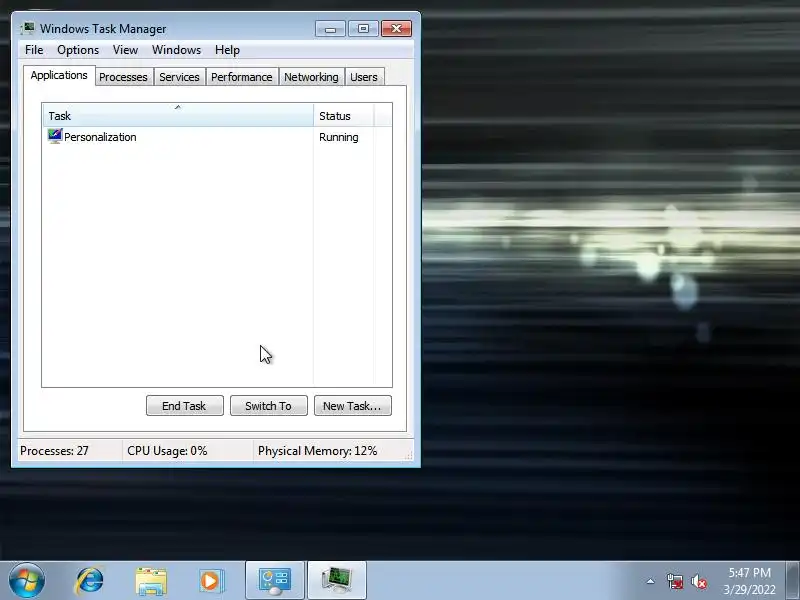The width and height of the screenshot is (800, 600).
Task: Switch to the Services tab
Action: point(179,77)
